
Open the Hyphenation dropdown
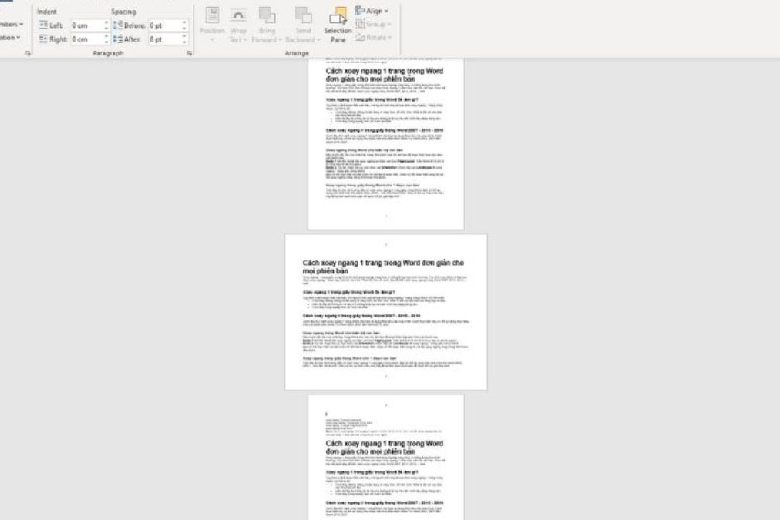[x=10, y=37]
